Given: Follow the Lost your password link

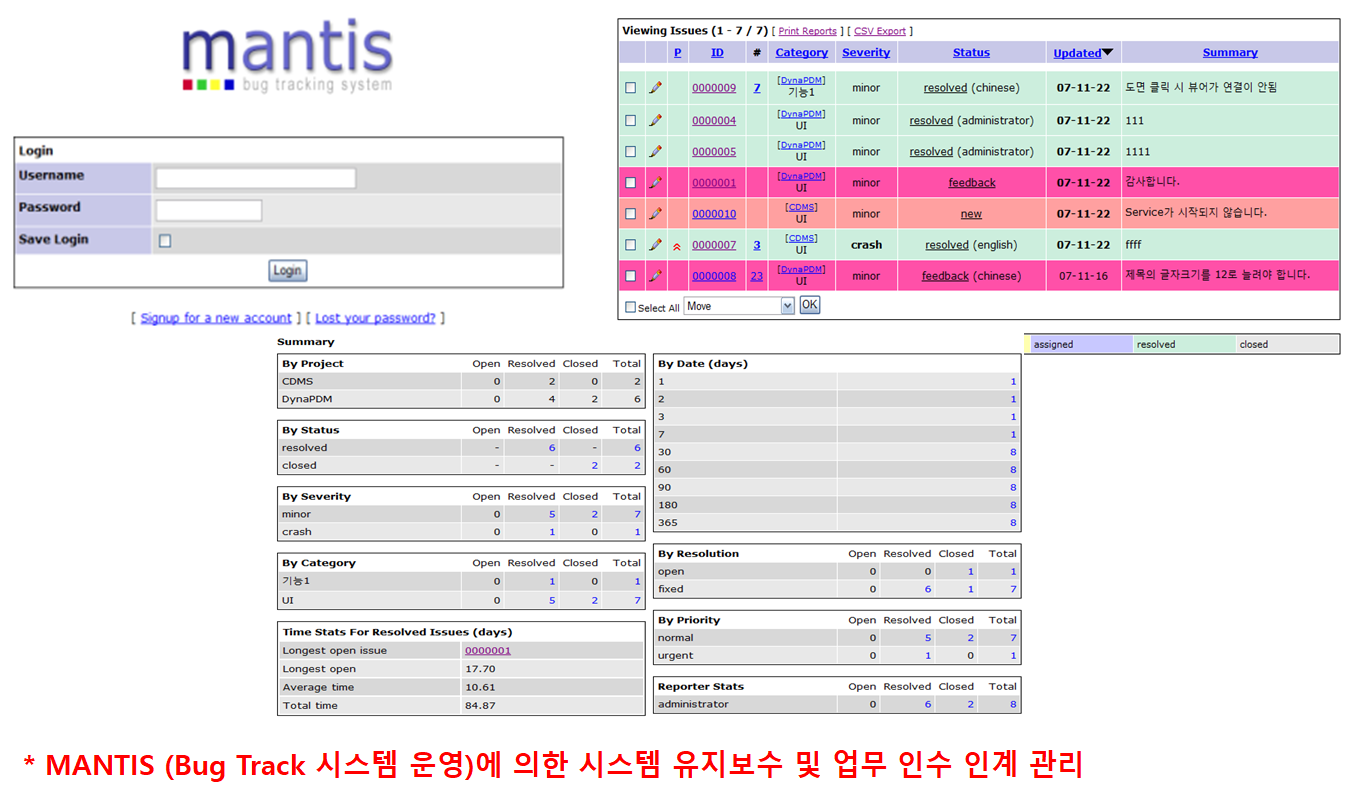Looking at the screenshot, I should [x=375, y=318].
